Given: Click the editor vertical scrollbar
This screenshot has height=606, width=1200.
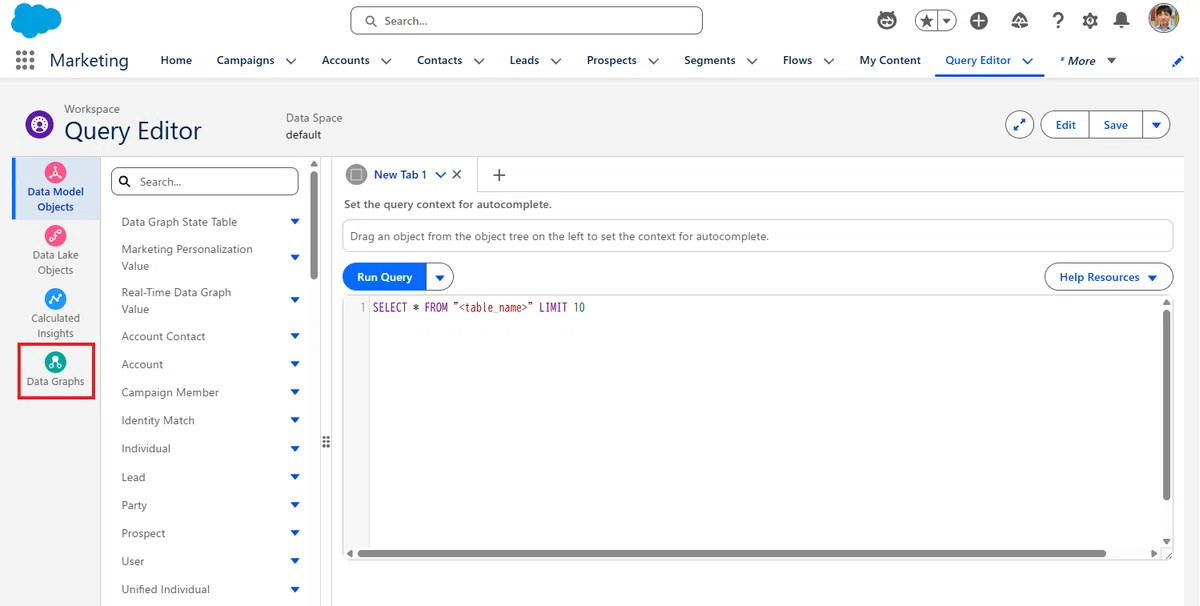Looking at the screenshot, I should [1166, 404].
